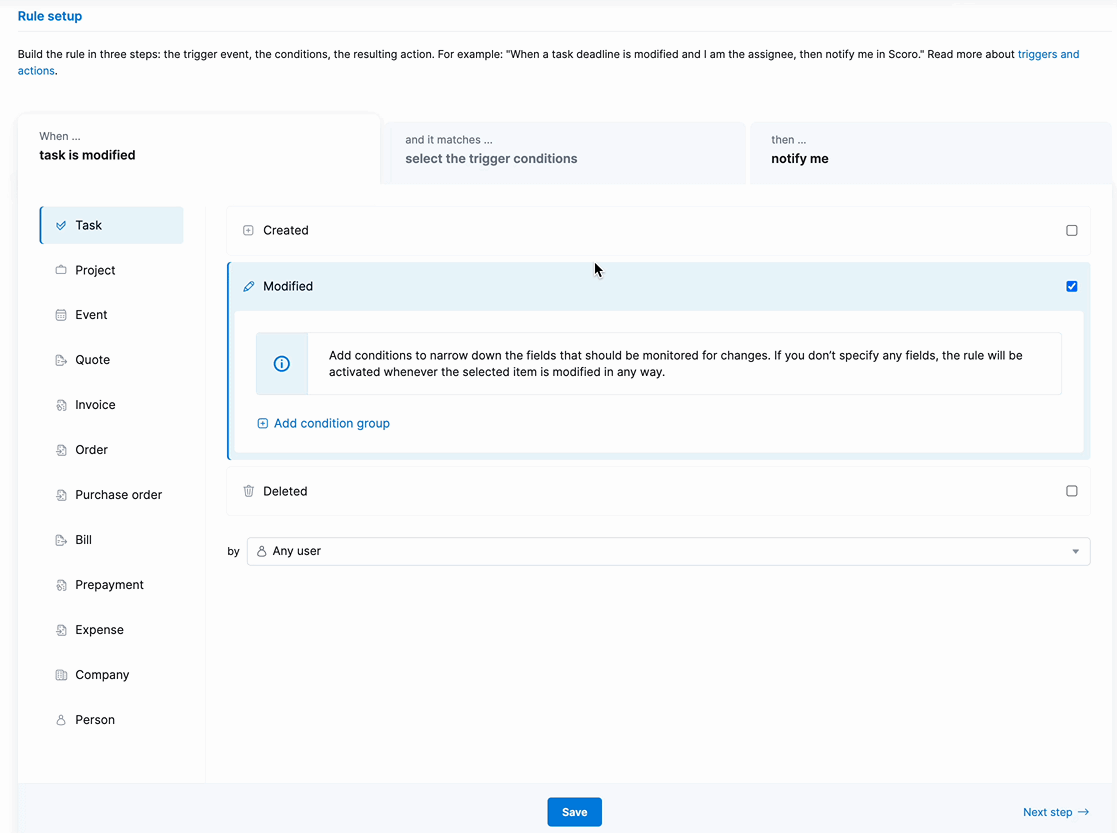Expand the Deleted trigger row
This screenshot has height=833, width=1117.
pyautogui.click(x=658, y=491)
